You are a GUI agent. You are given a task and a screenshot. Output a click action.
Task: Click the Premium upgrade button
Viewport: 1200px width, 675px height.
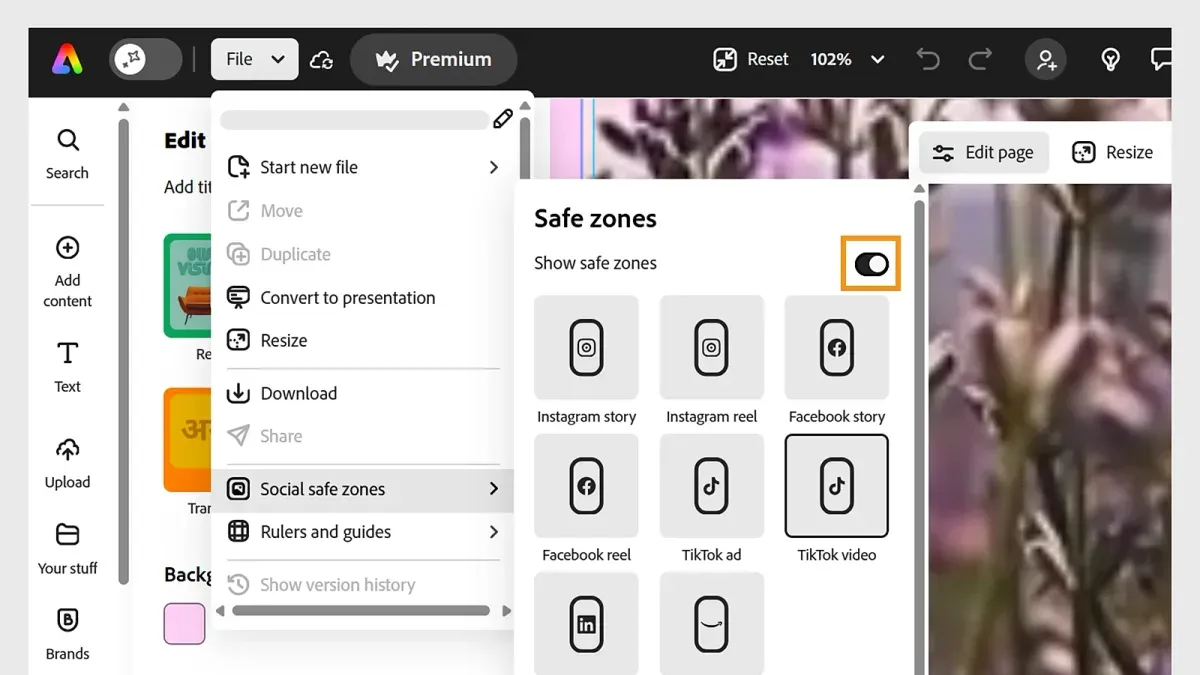click(x=433, y=60)
